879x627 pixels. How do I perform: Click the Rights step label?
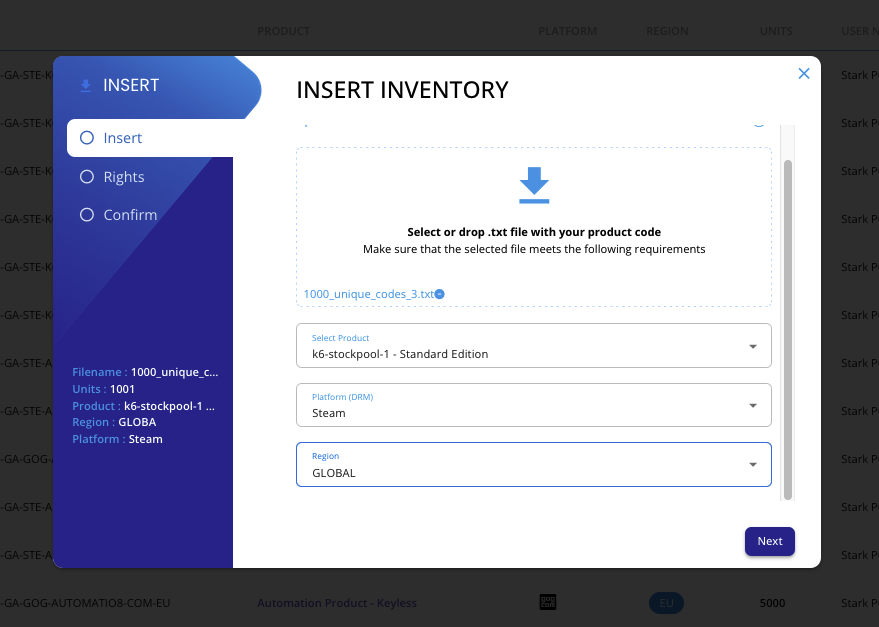tap(124, 177)
